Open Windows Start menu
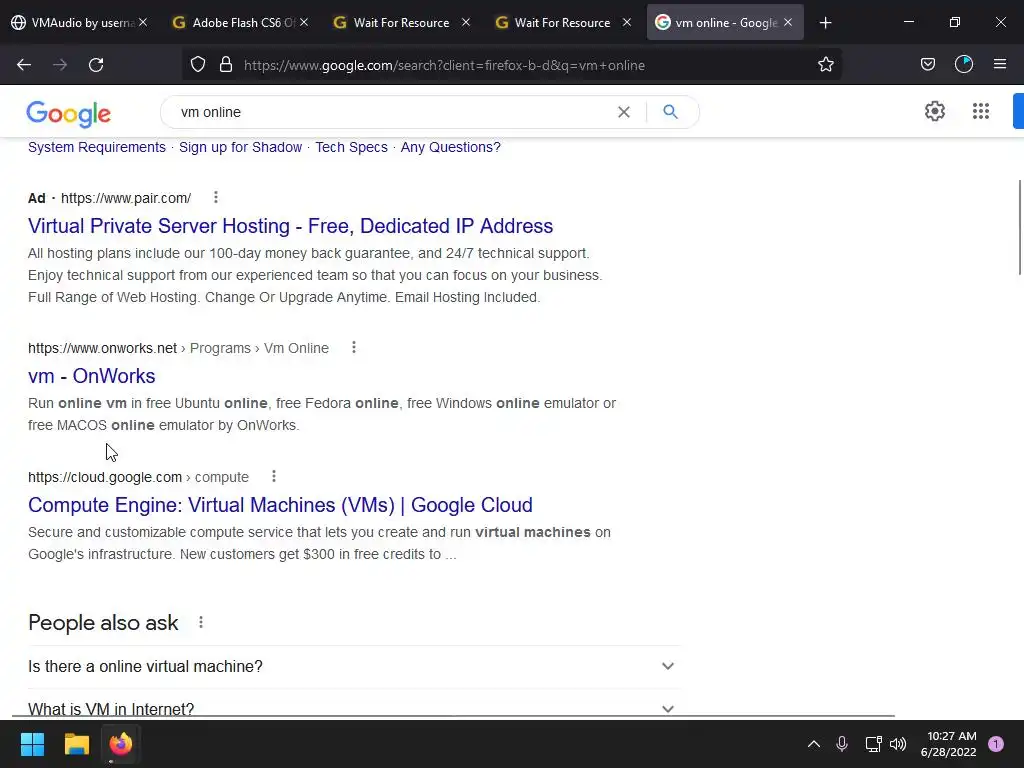Viewport: 1024px width, 768px height. [32, 744]
